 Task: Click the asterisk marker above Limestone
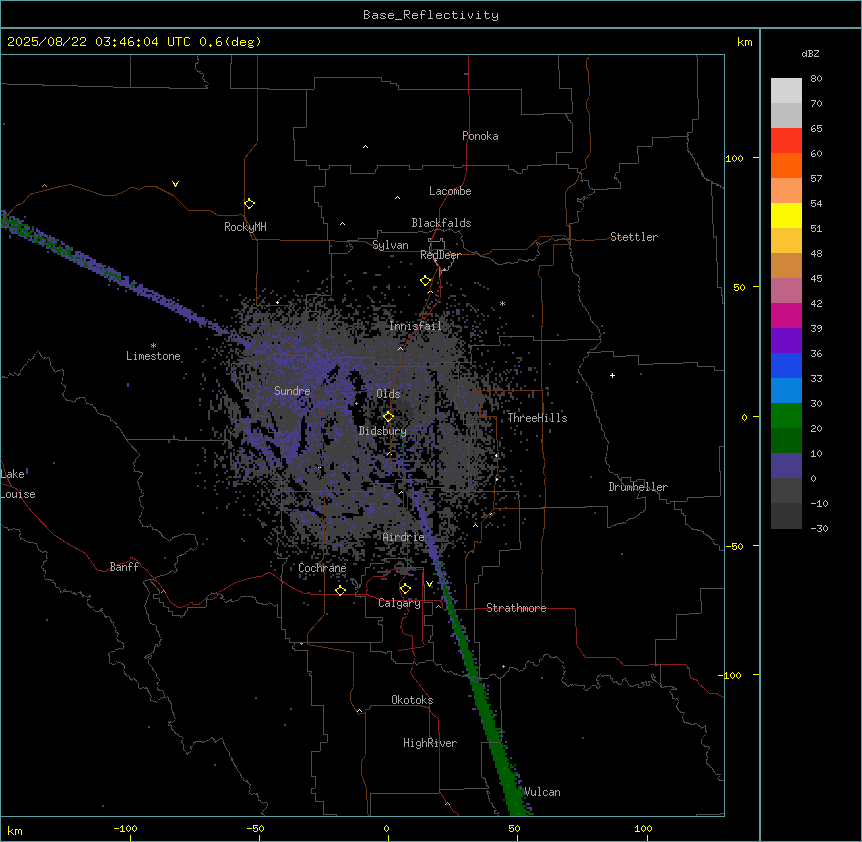[153, 346]
